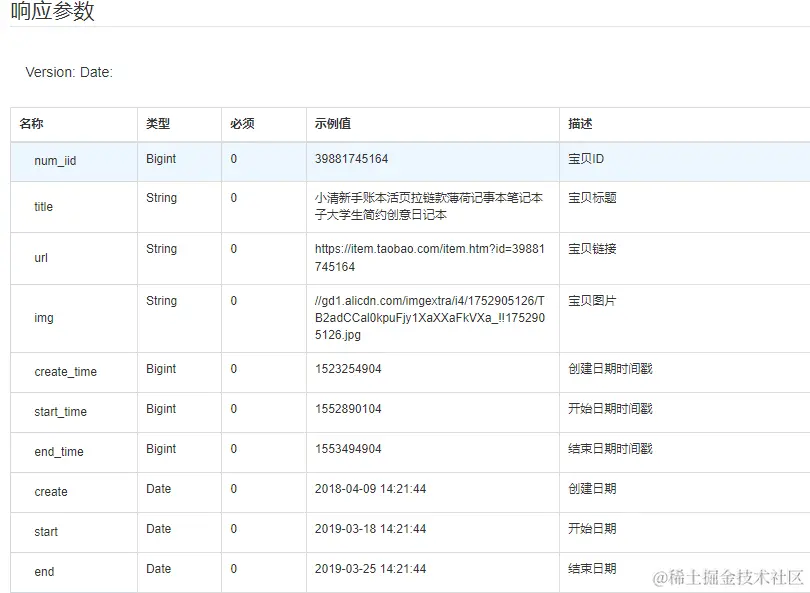810x593 pixels.
Task: Click the 结束日期时间戳 description
Action: (610, 448)
